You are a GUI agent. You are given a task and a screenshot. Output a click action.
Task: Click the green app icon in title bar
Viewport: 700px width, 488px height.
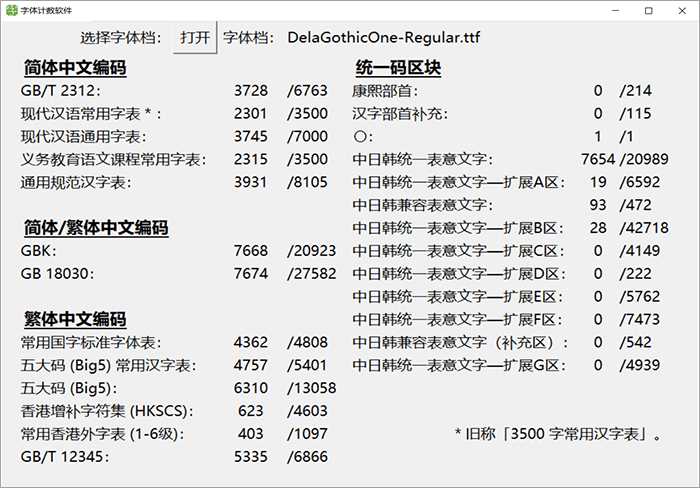(11, 10)
